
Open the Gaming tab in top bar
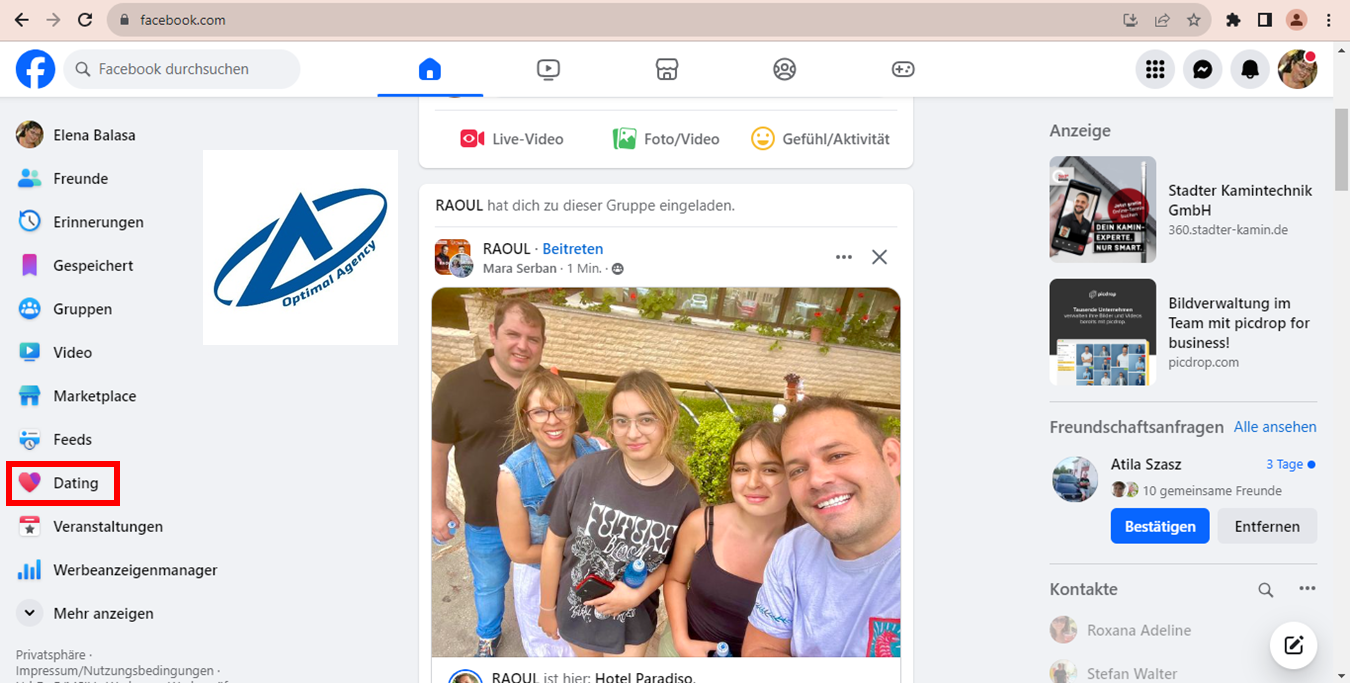[x=903, y=69]
